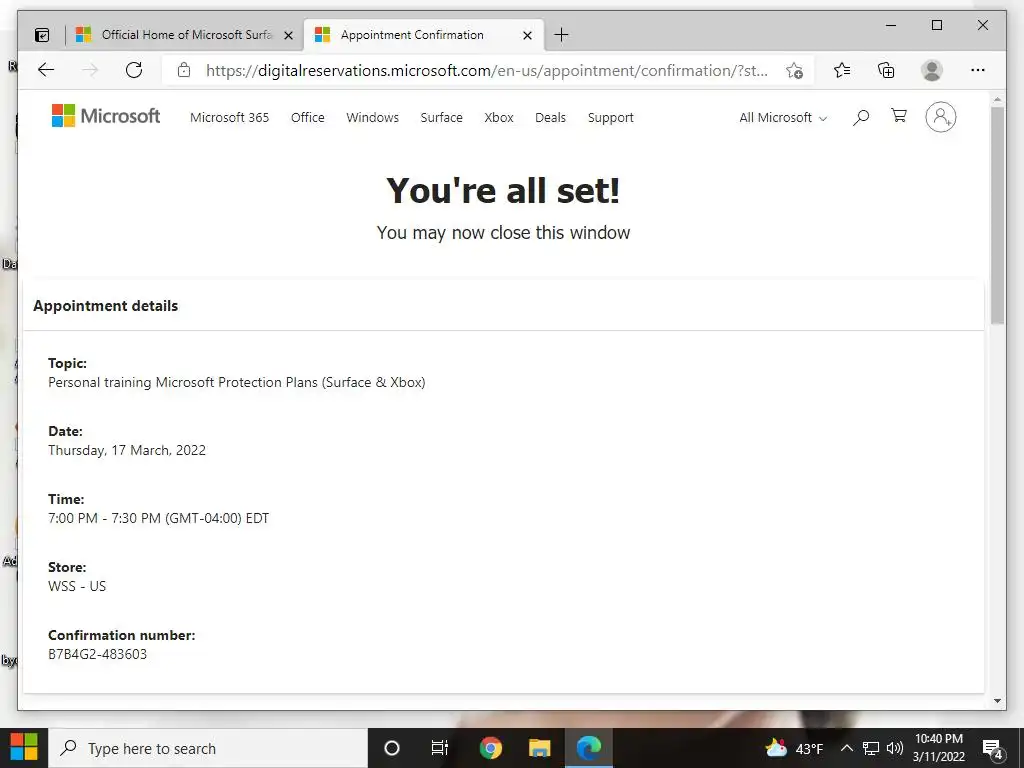This screenshot has height=768, width=1024.
Task: Open the notification center icon
Action: pyautogui.click(x=993, y=749)
